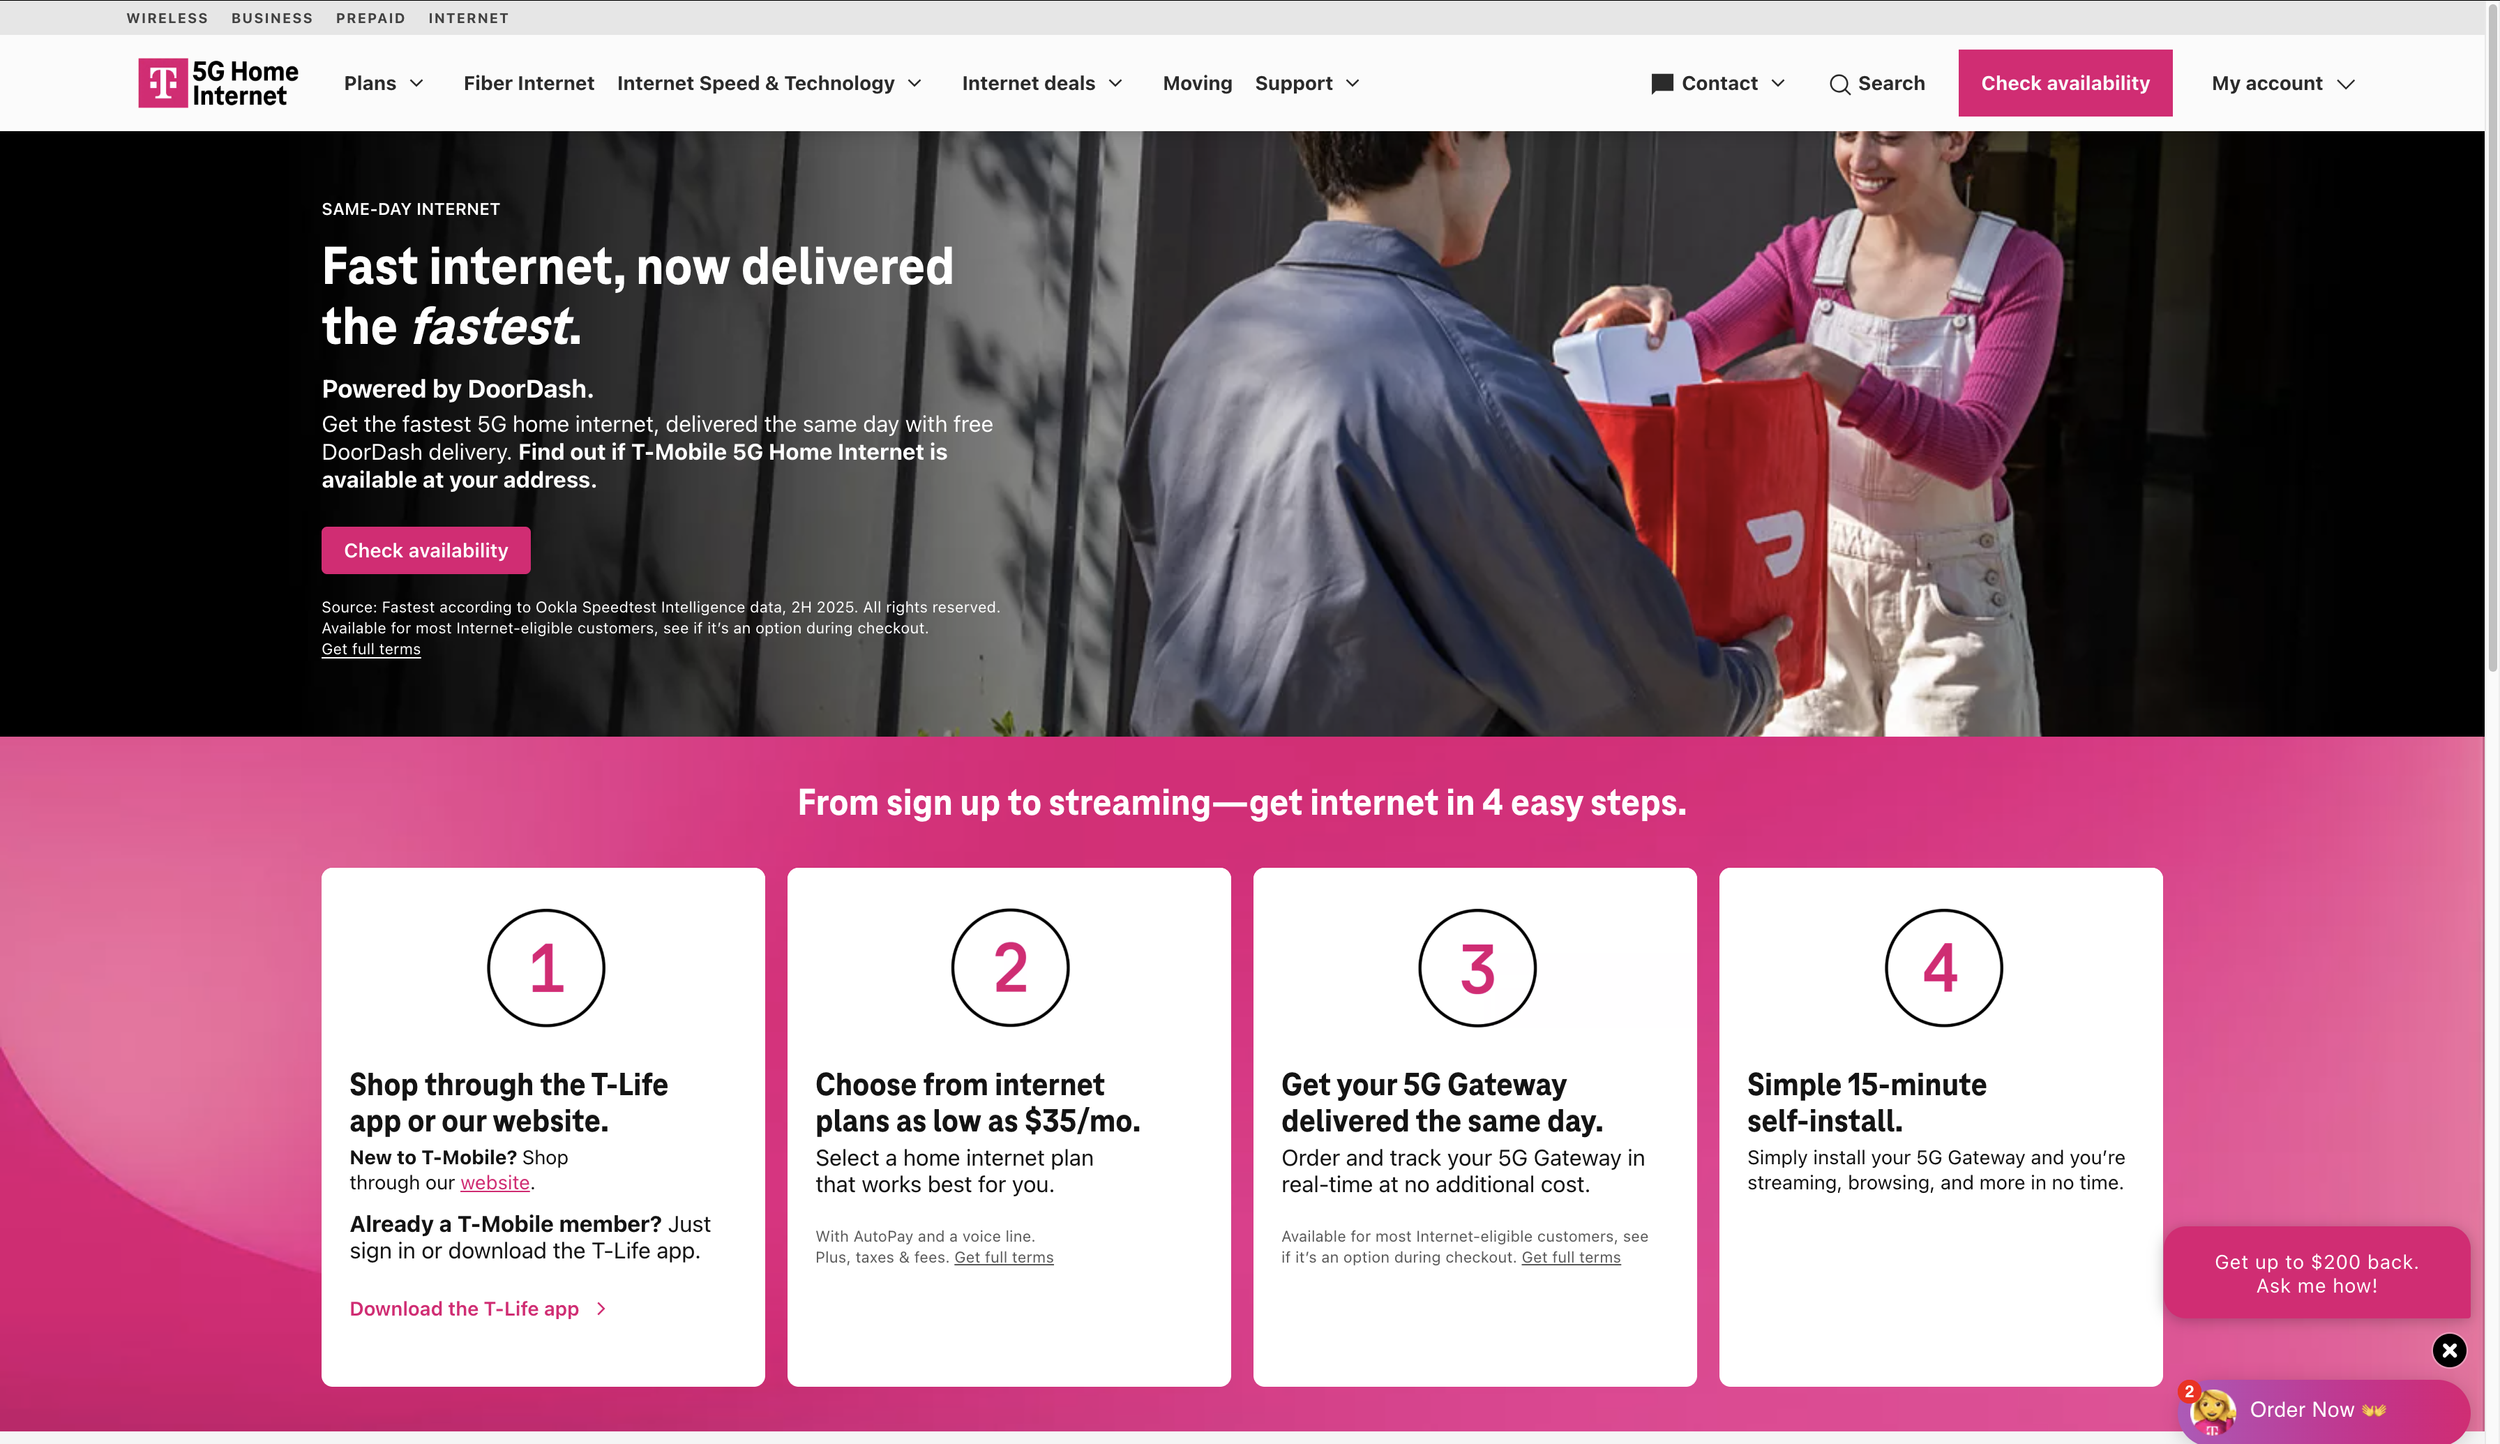2500x1444 pixels.
Task: Open Get full terms link in hero
Action: pos(371,649)
